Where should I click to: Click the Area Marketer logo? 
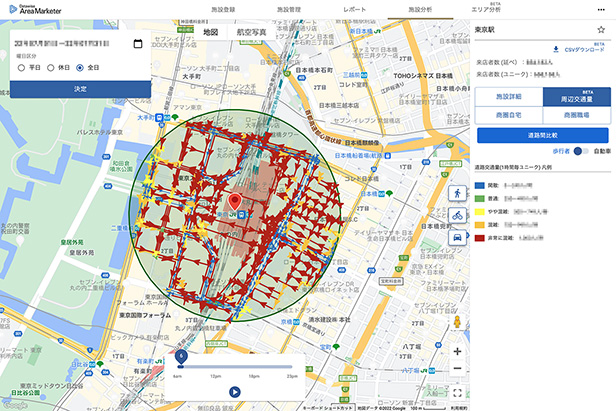(x=35, y=9)
